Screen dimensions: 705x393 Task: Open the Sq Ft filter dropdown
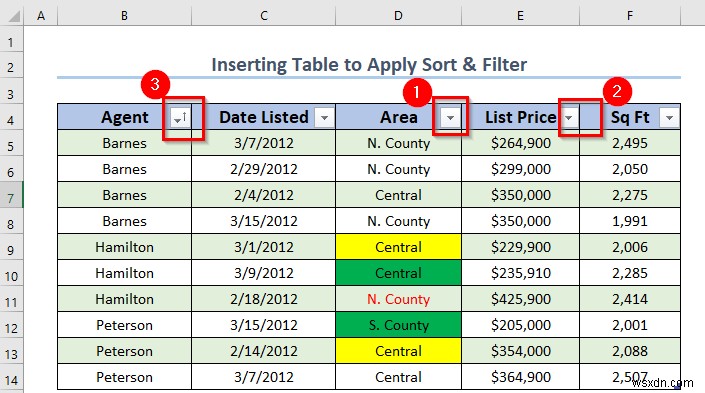pyautogui.click(x=669, y=118)
